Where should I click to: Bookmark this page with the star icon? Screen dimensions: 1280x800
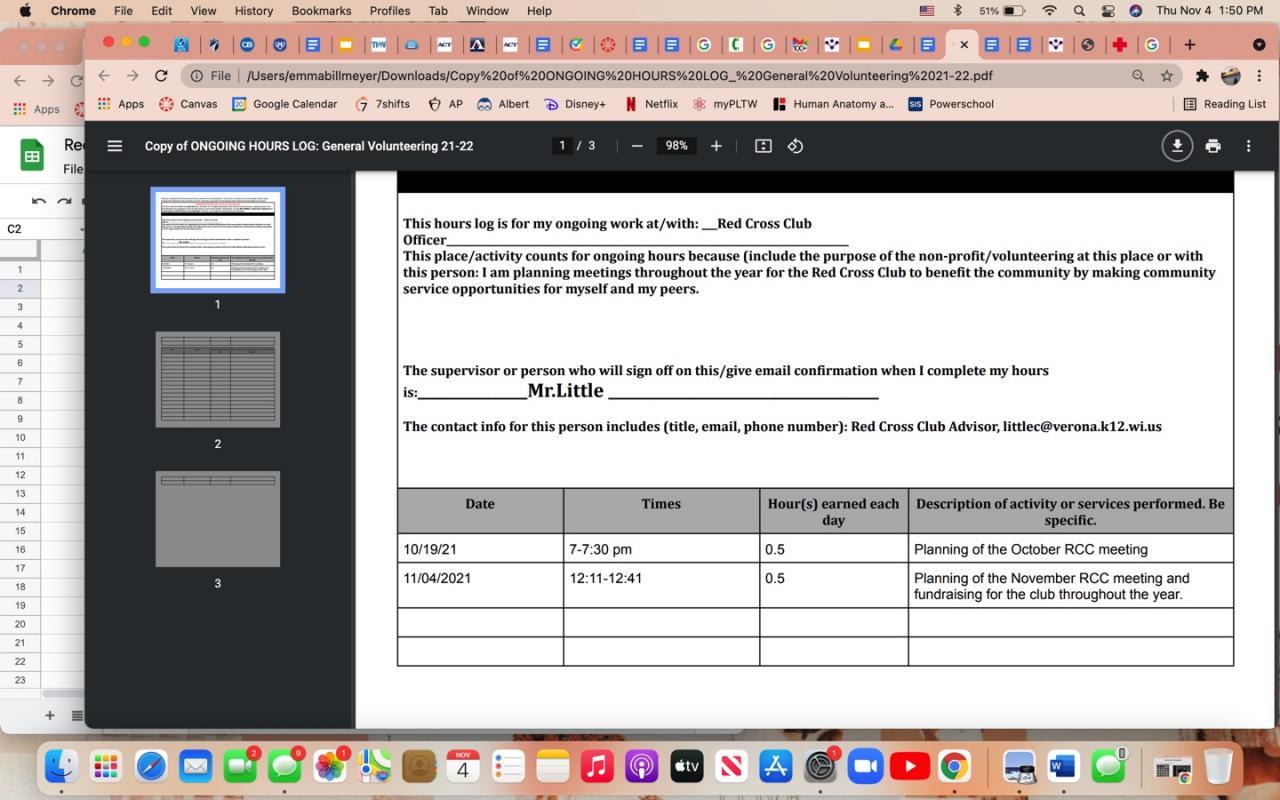[x=1166, y=76]
